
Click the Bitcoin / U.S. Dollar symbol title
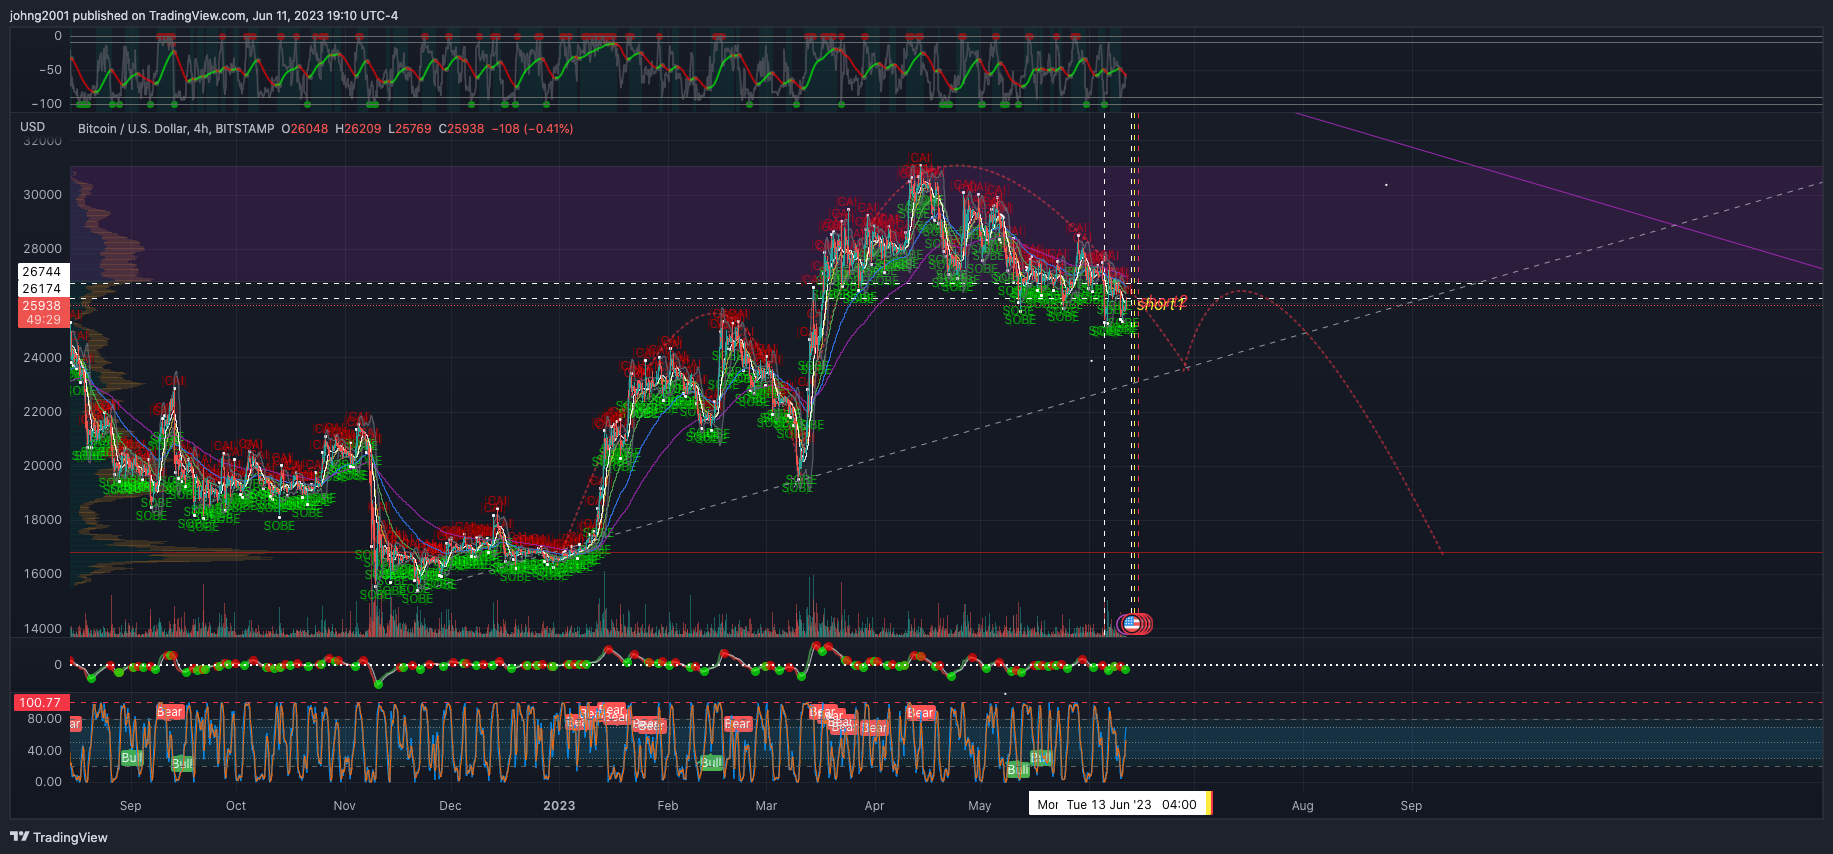click(176, 129)
